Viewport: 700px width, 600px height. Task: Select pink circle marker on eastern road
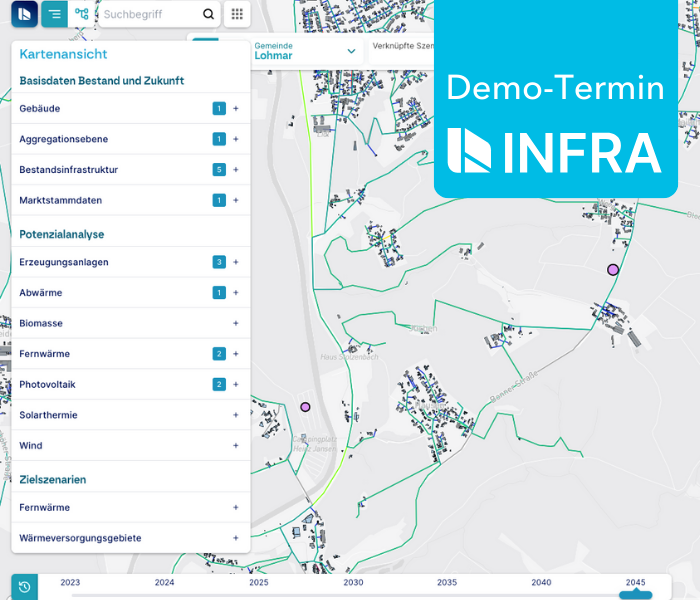613,270
